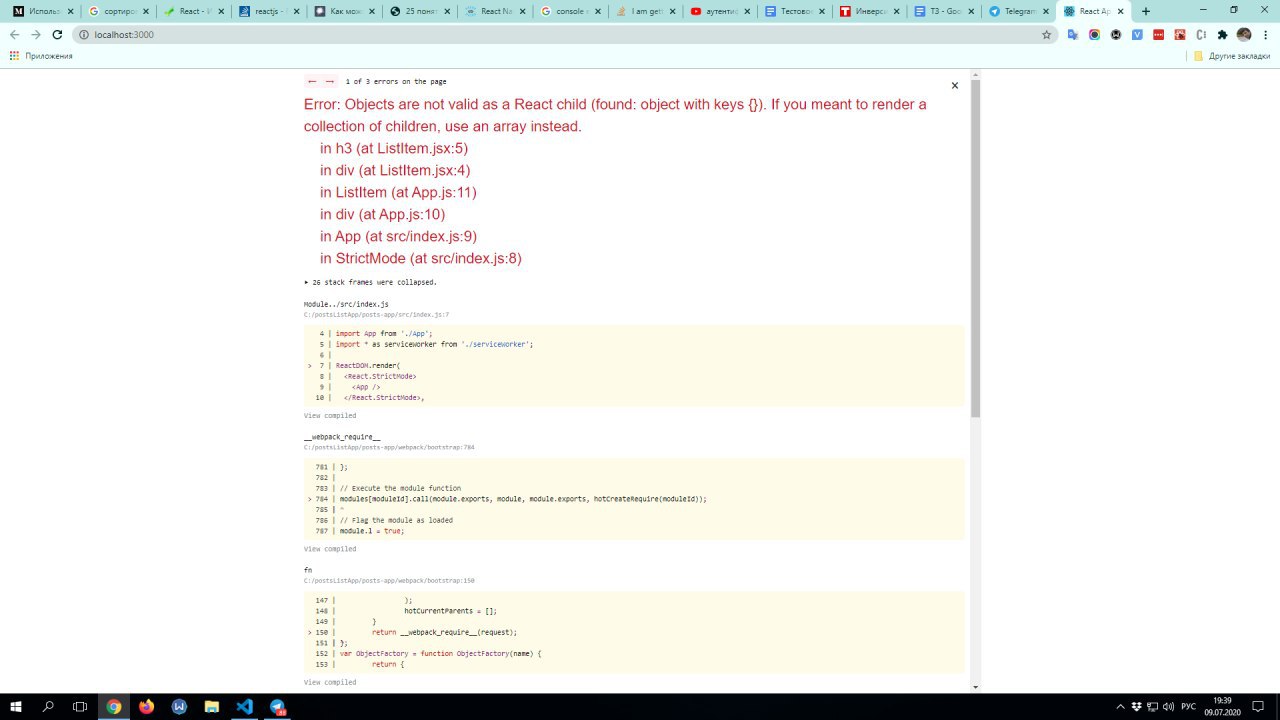Open File Explorer from the taskbar
This screenshot has height=720, width=1280.
tap(212, 706)
